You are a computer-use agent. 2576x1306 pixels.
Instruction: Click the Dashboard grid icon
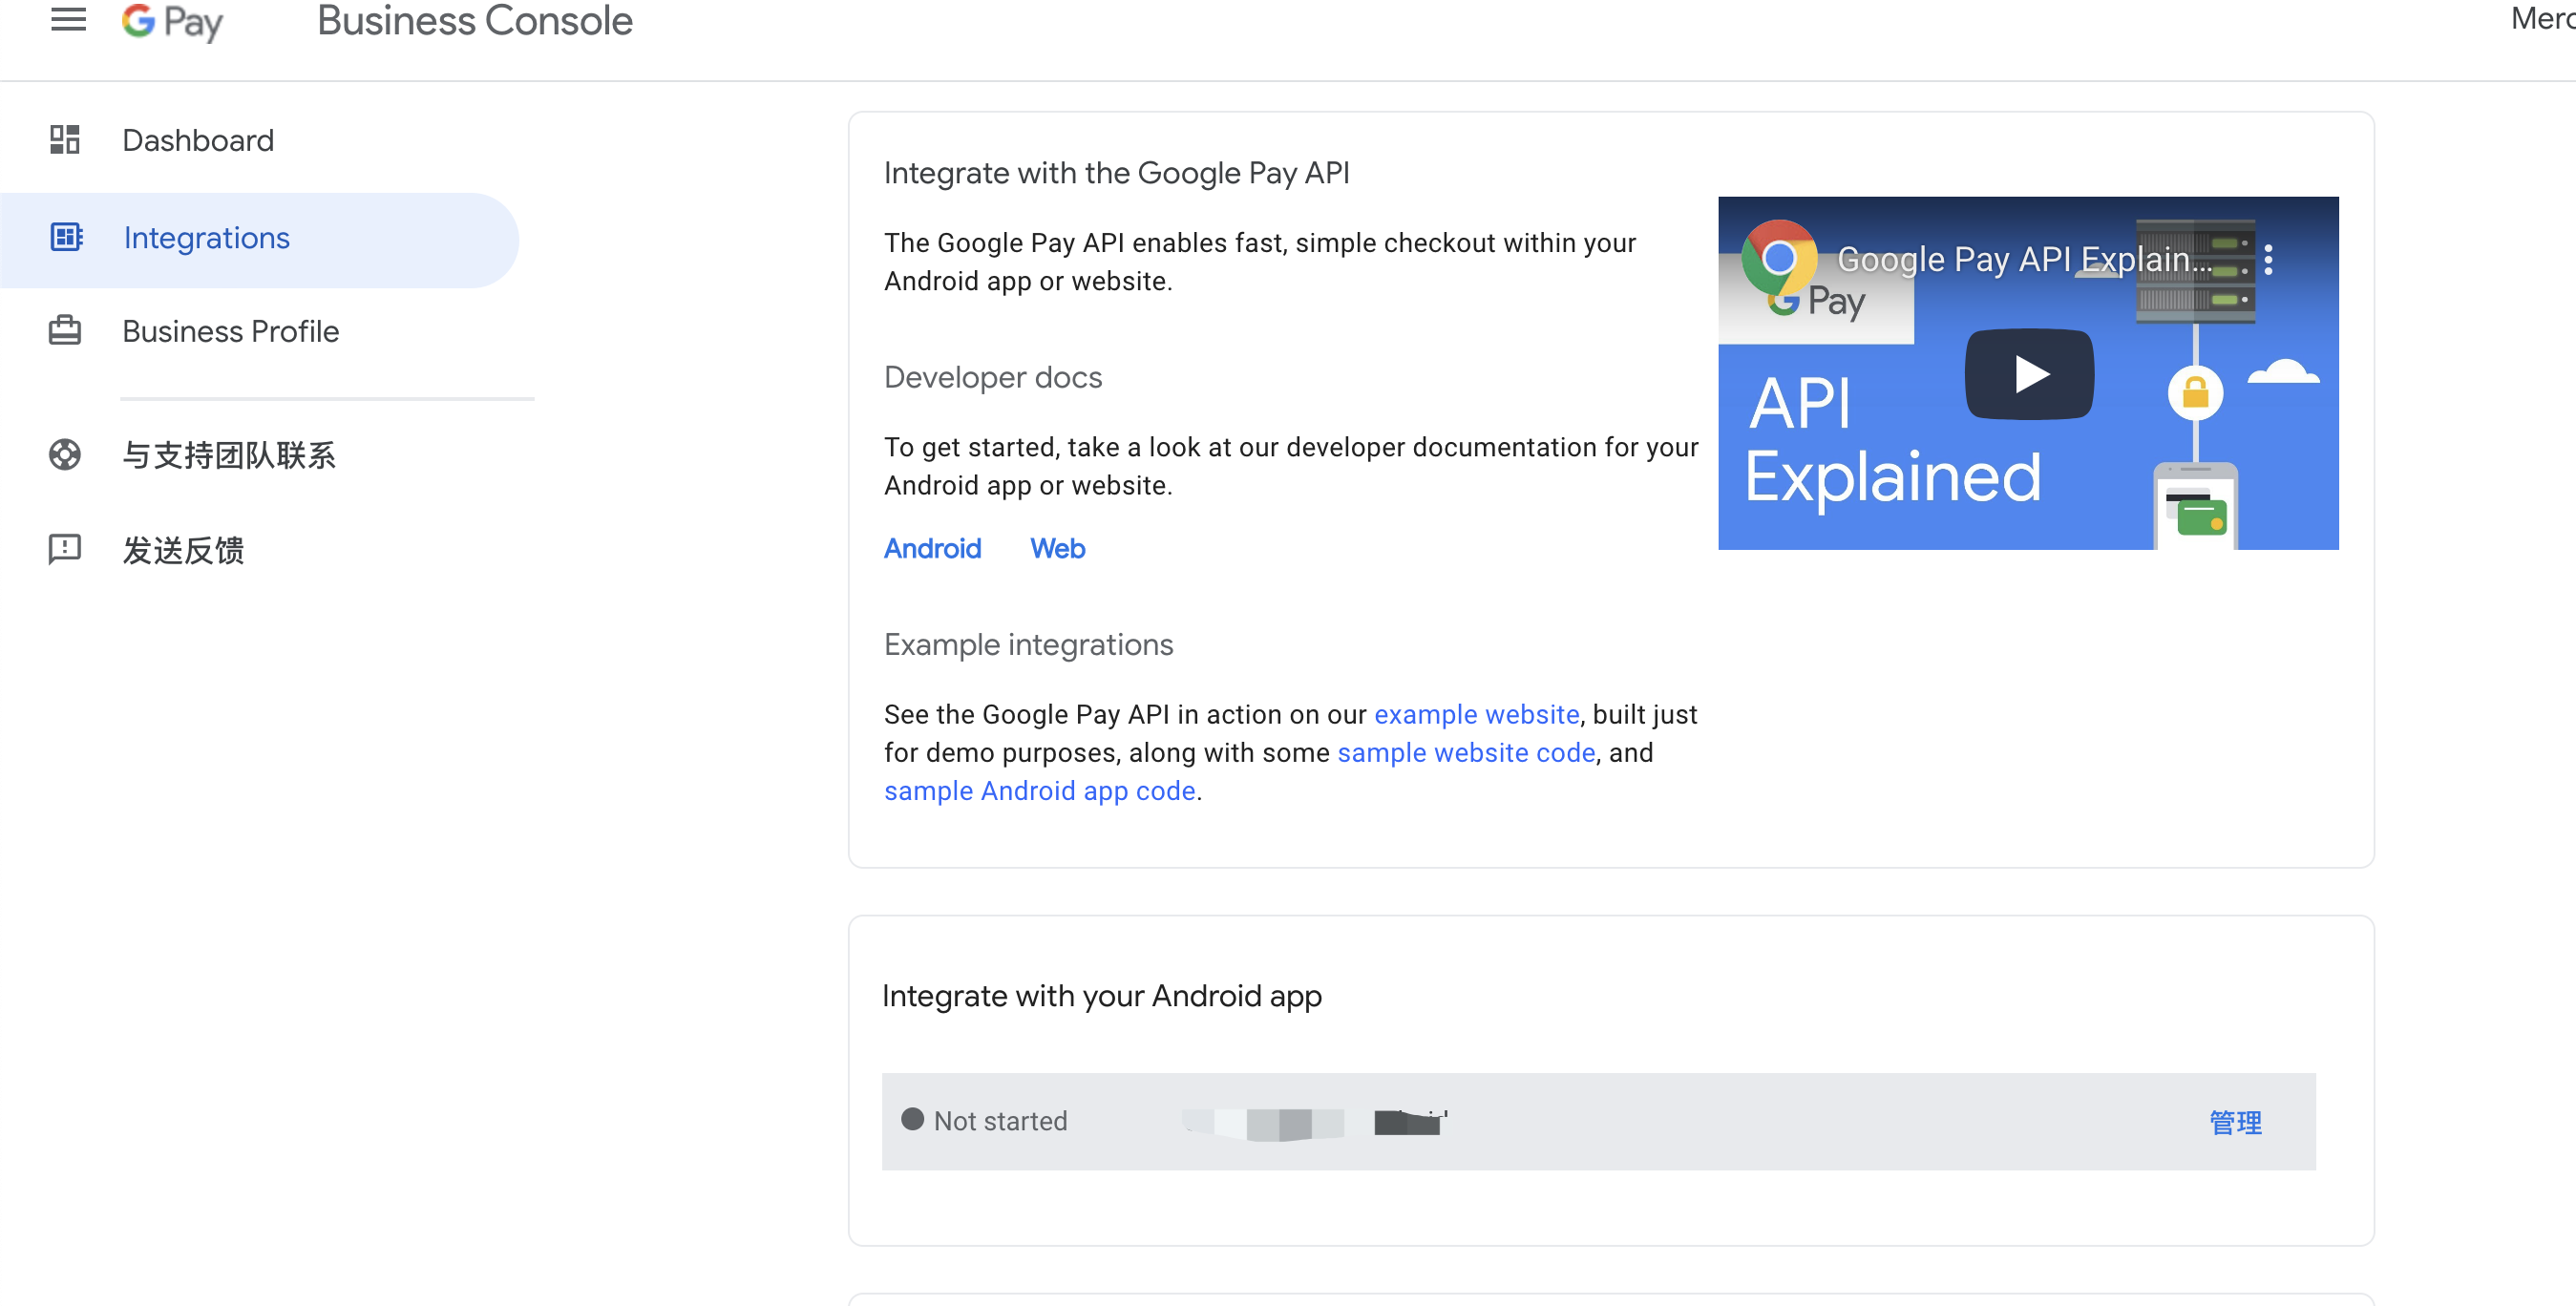coord(65,140)
